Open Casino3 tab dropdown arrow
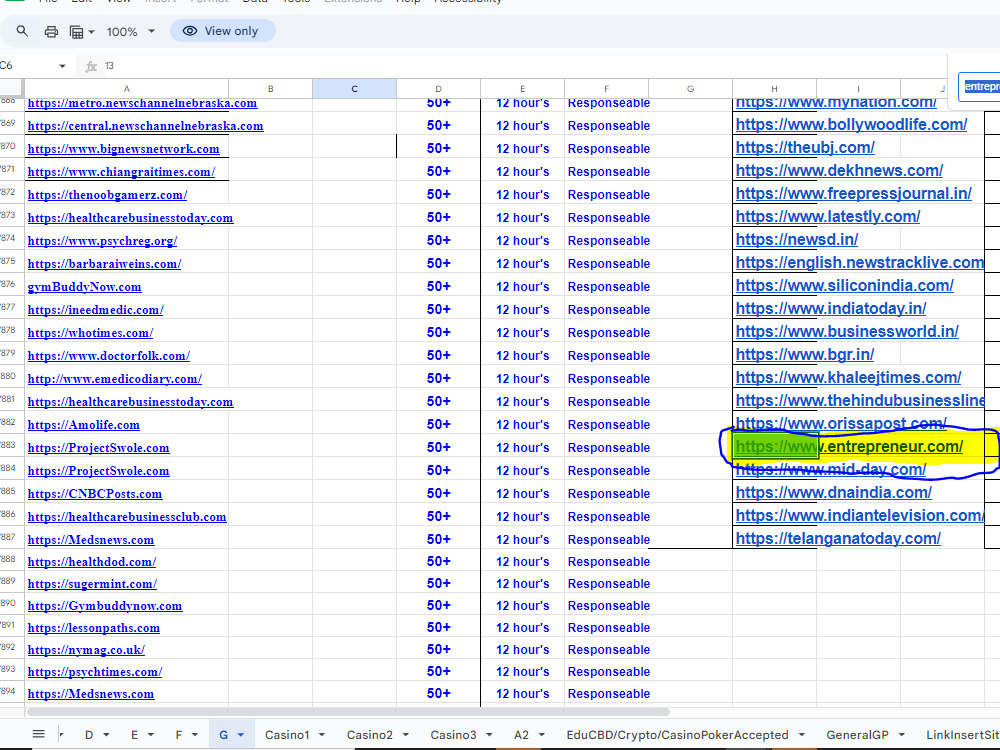This screenshot has height=750, width=1000. [x=489, y=735]
